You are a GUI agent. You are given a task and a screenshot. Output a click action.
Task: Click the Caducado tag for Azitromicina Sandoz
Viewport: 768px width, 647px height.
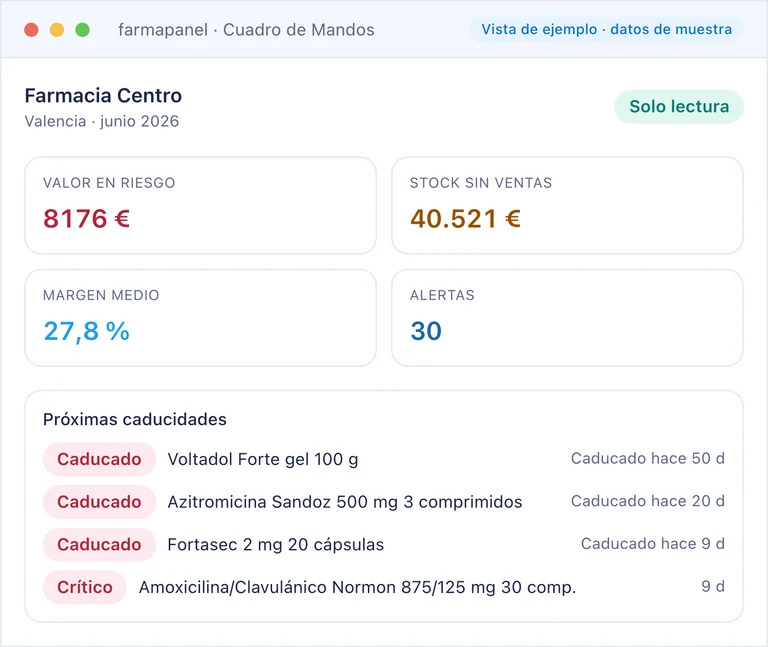pos(99,502)
